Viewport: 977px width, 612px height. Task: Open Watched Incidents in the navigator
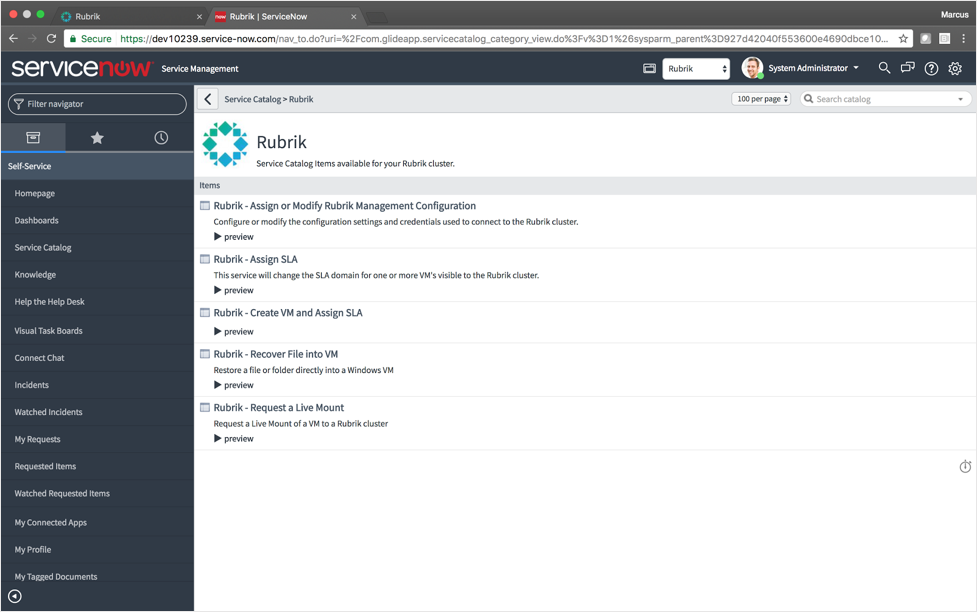[x=49, y=412]
